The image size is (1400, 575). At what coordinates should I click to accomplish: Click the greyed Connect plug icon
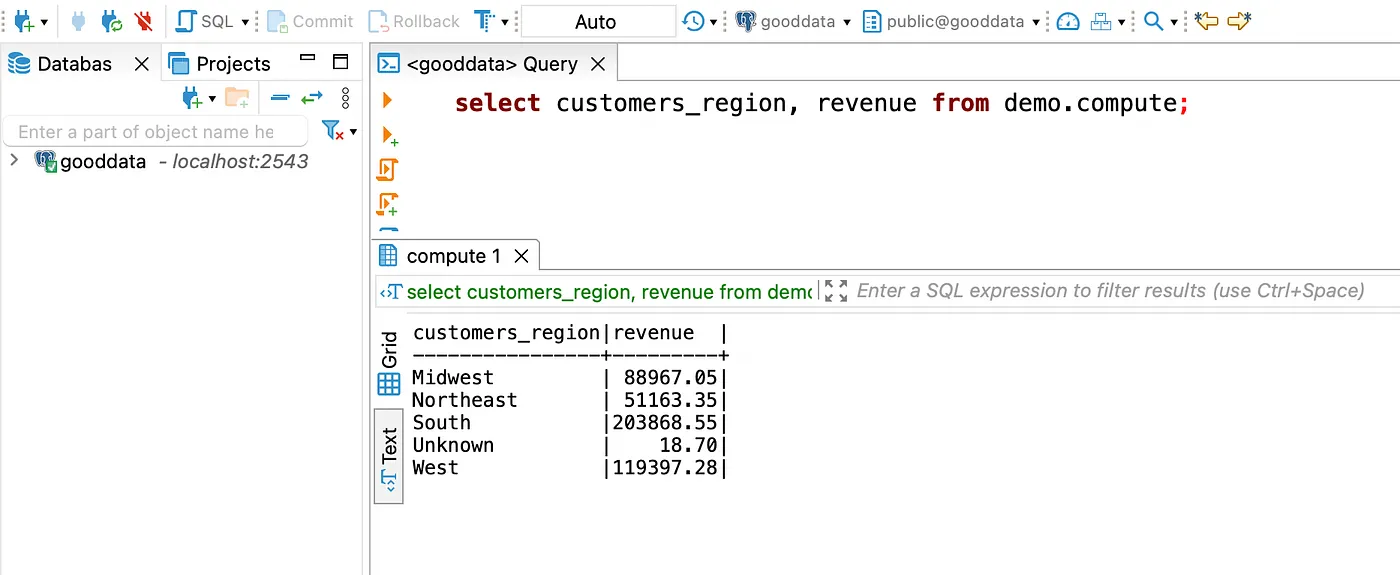tap(79, 21)
